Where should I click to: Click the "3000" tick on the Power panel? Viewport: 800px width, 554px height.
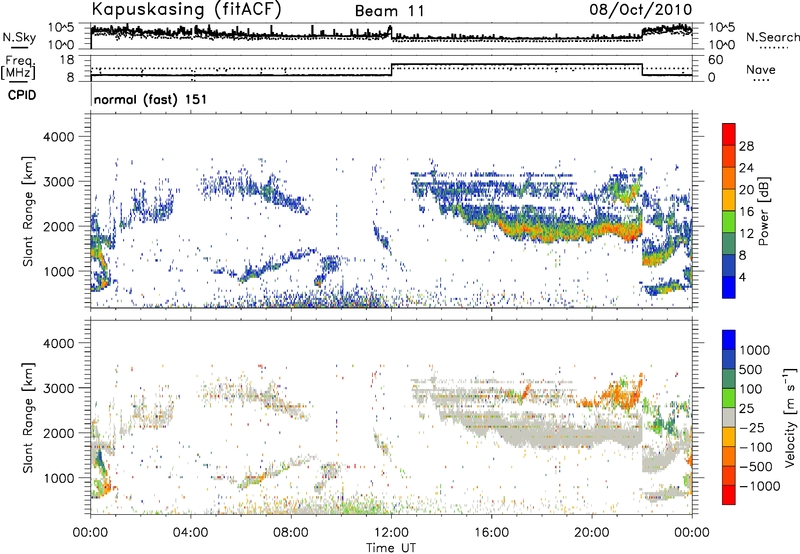pos(59,182)
